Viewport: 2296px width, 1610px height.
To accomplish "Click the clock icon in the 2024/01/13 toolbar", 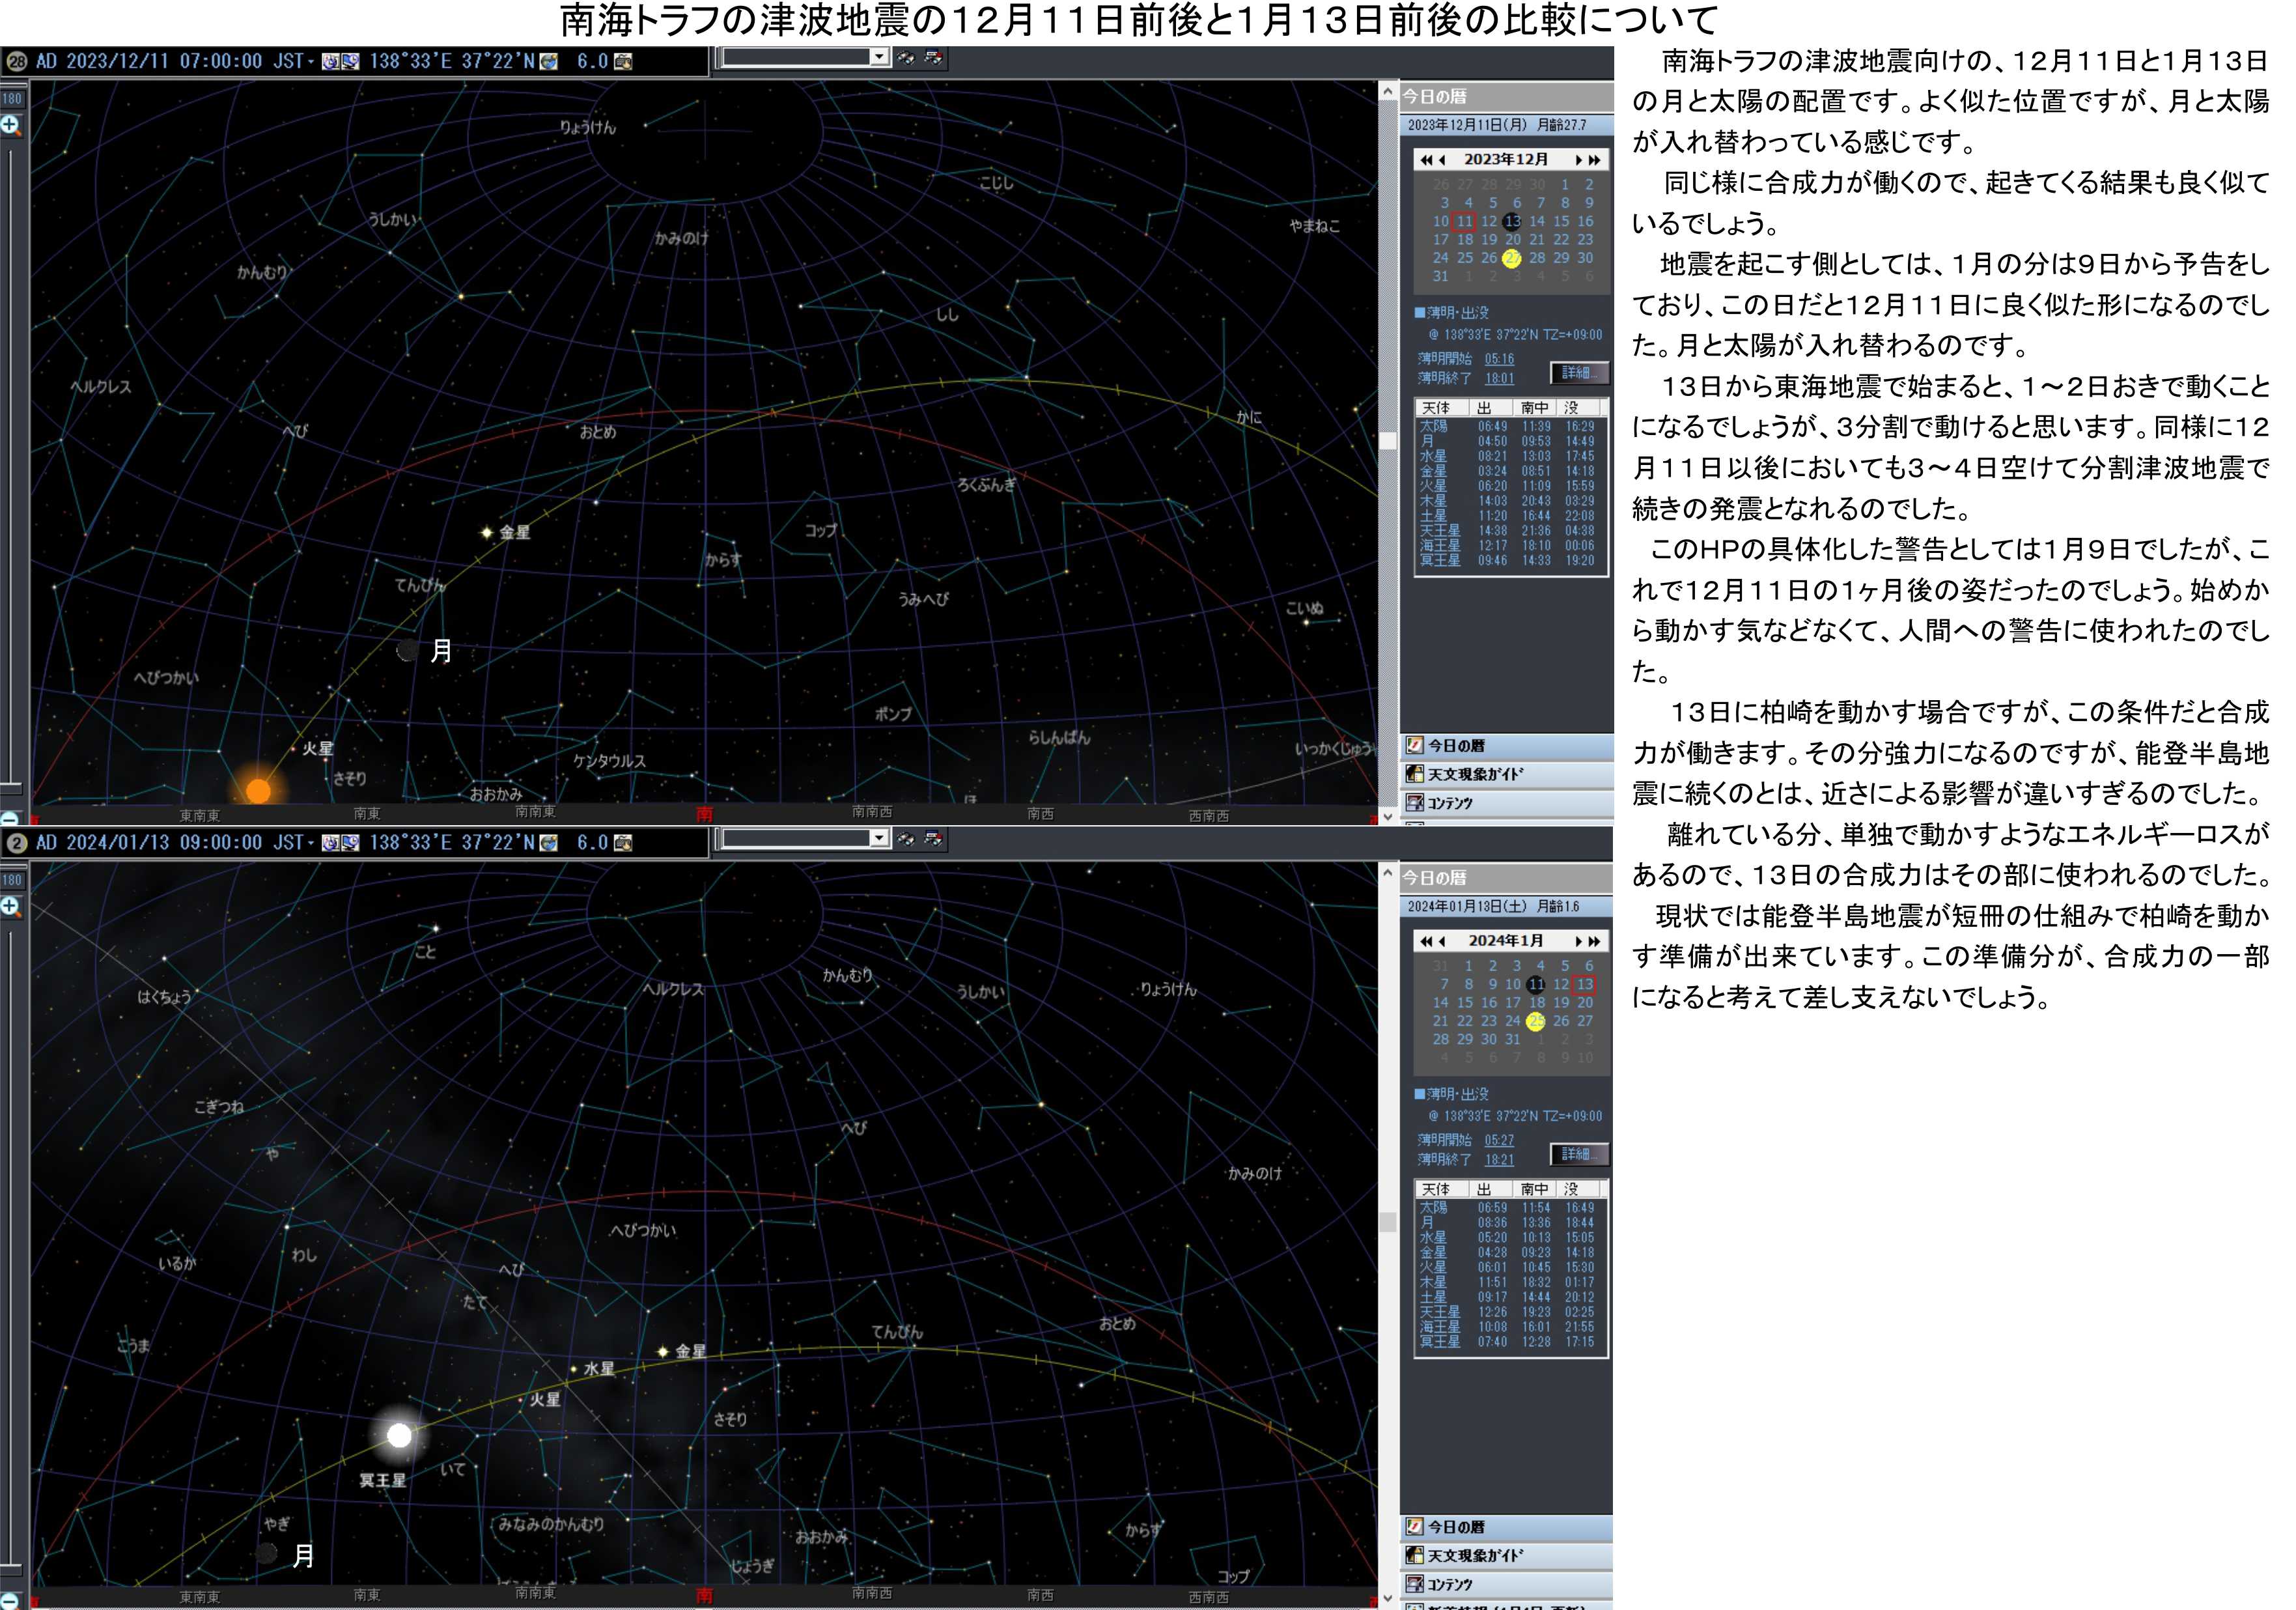I will (x=330, y=843).
